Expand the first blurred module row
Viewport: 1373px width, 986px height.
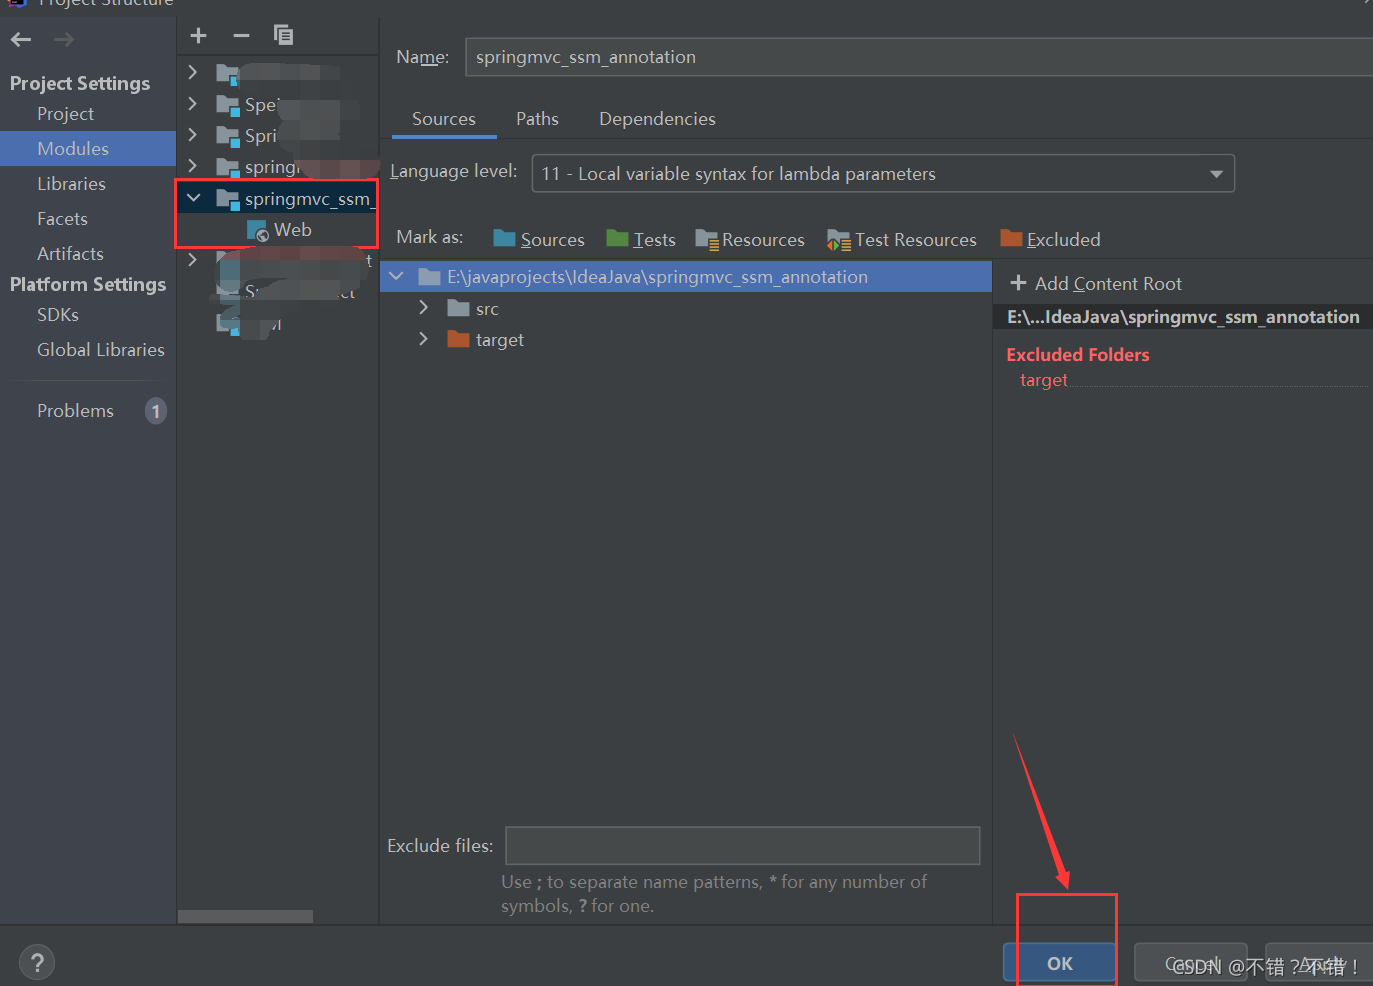click(193, 72)
